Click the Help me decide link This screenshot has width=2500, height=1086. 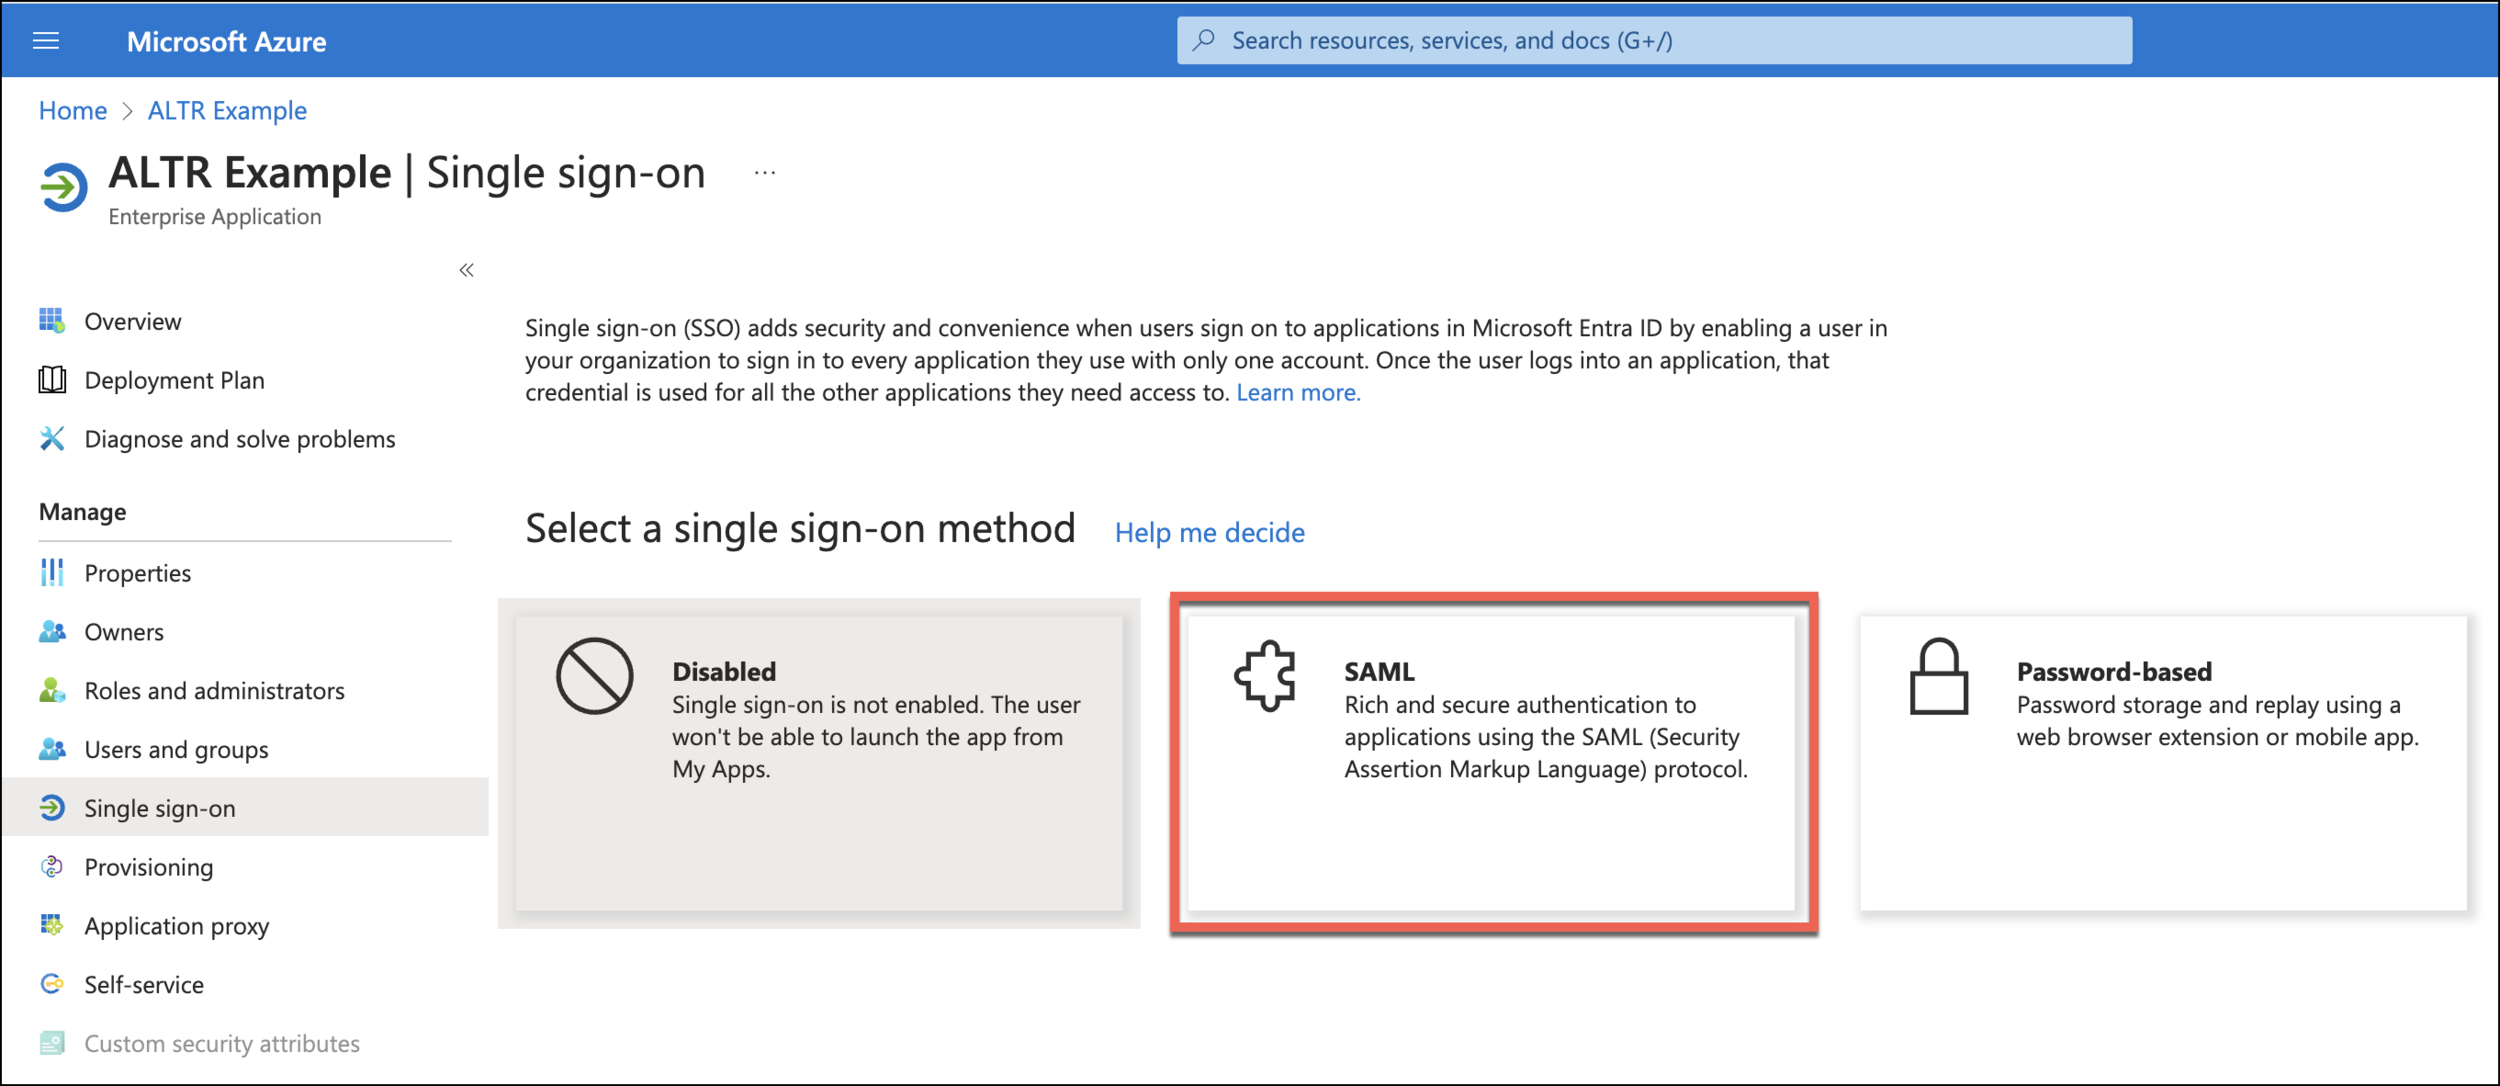[x=1209, y=532]
